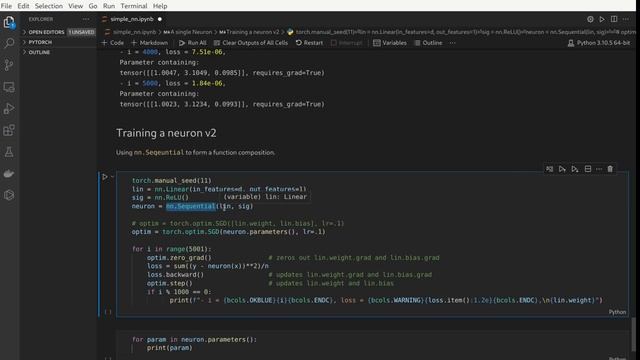This screenshot has width=640, height=360.
Task: Open the Explorer view in activity bar
Action: (x=9, y=22)
